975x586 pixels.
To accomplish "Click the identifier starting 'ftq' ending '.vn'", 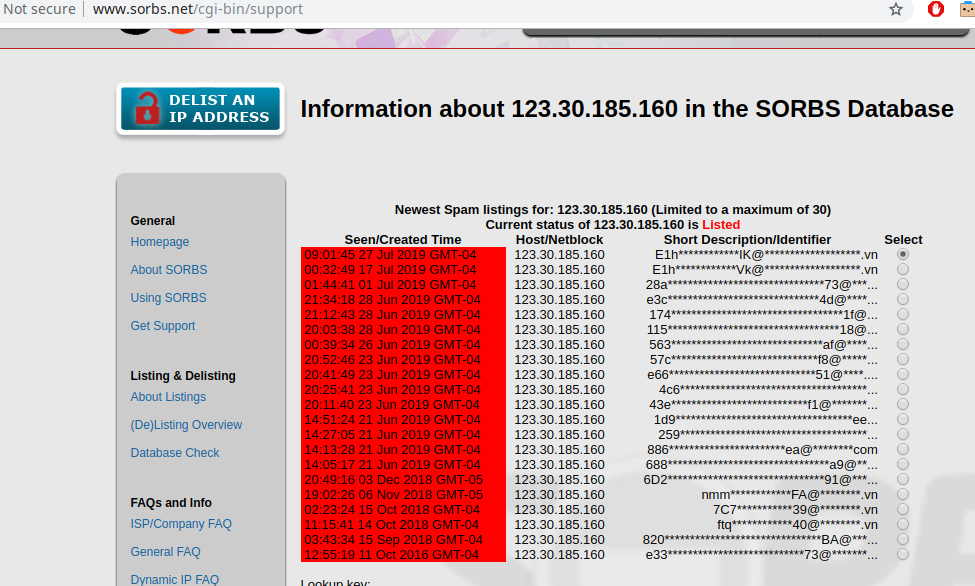I will click(x=797, y=524).
